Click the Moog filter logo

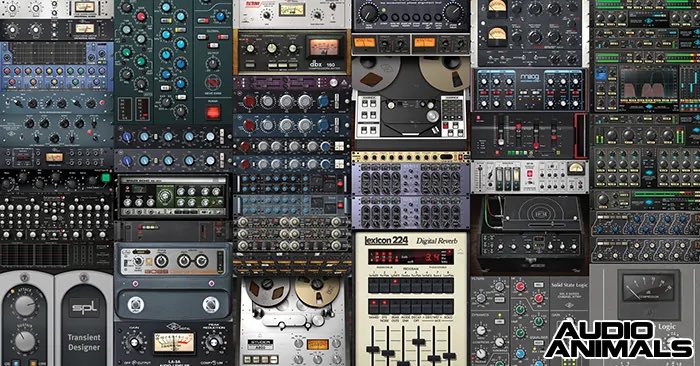[529, 78]
